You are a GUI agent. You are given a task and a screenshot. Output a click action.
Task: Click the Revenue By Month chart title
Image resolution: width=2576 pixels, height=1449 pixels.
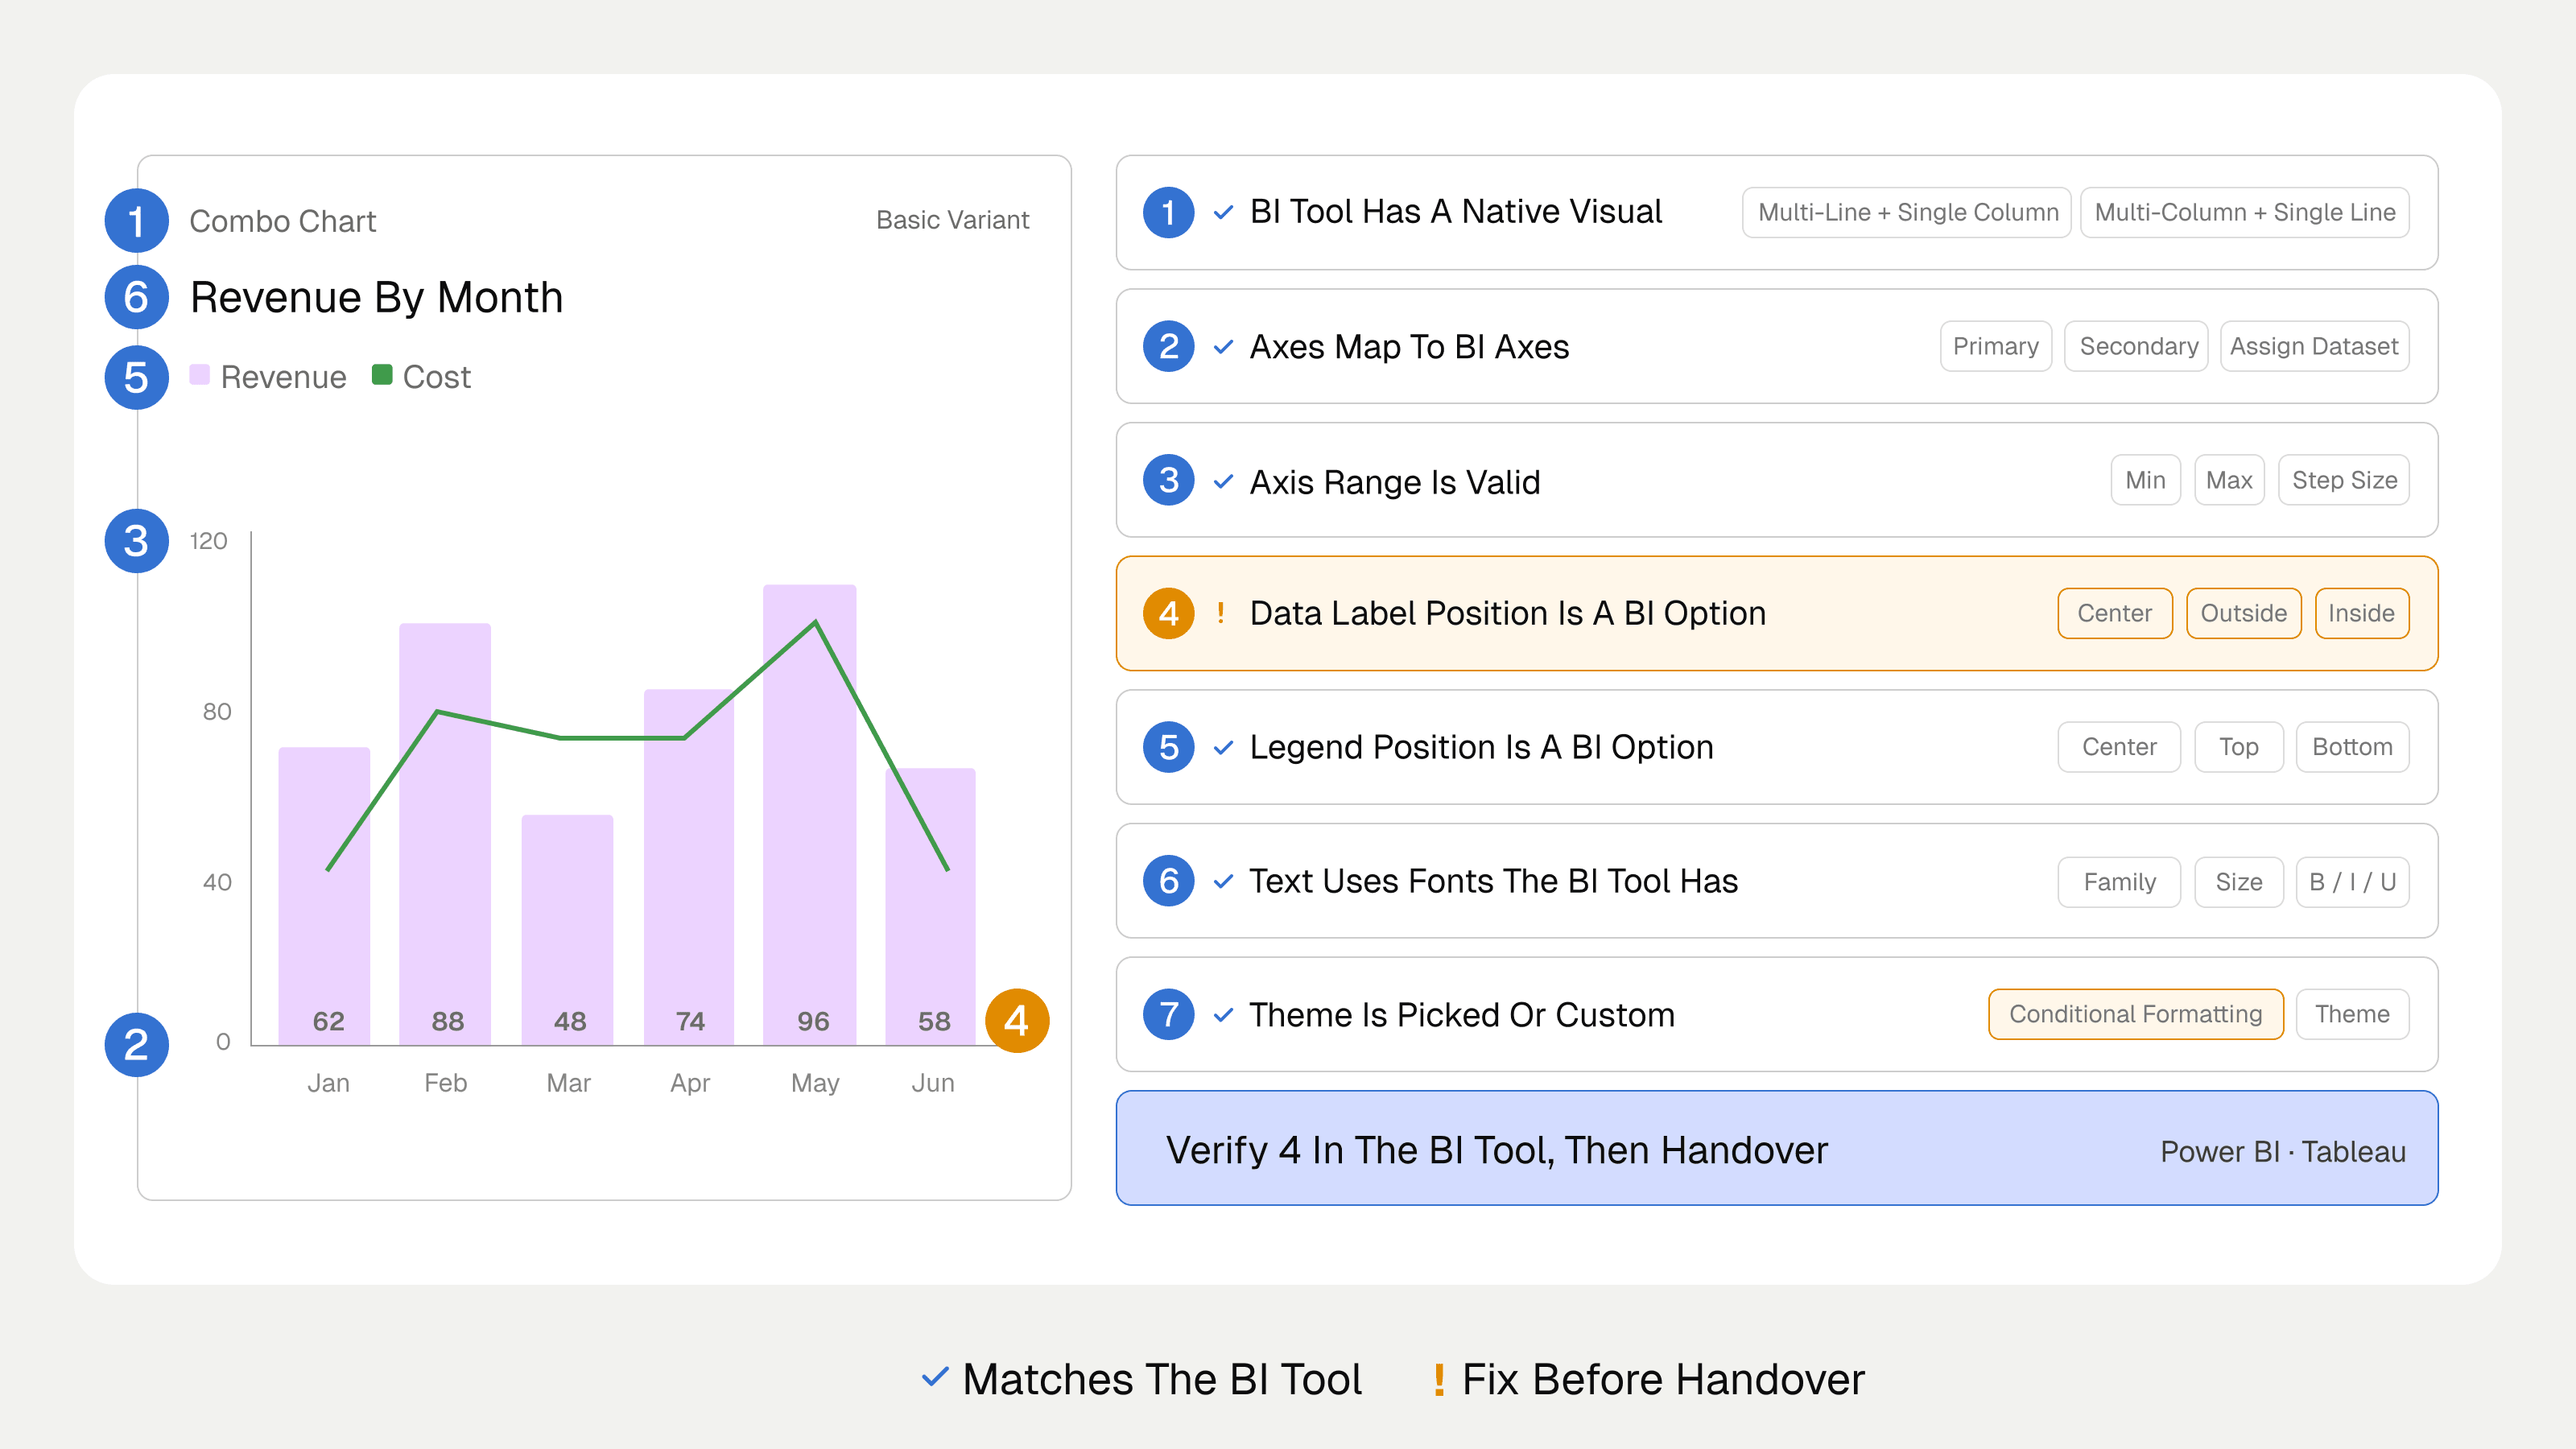tap(377, 298)
